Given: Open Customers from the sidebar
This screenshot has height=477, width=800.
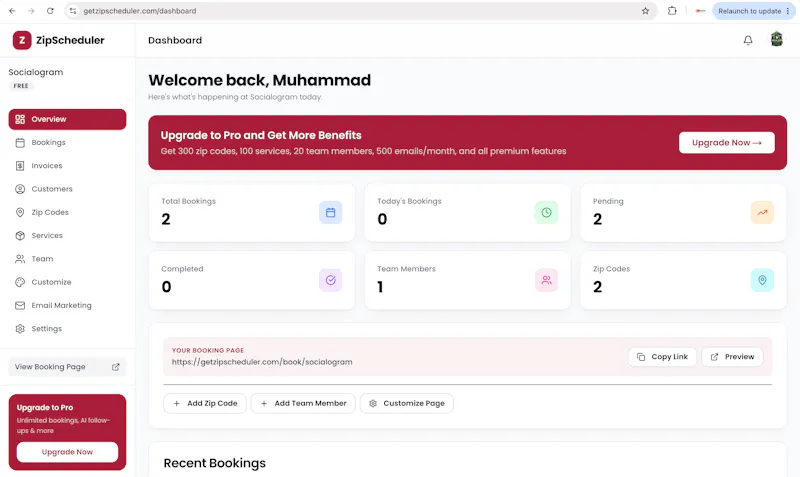Looking at the screenshot, I should [x=67, y=189].
